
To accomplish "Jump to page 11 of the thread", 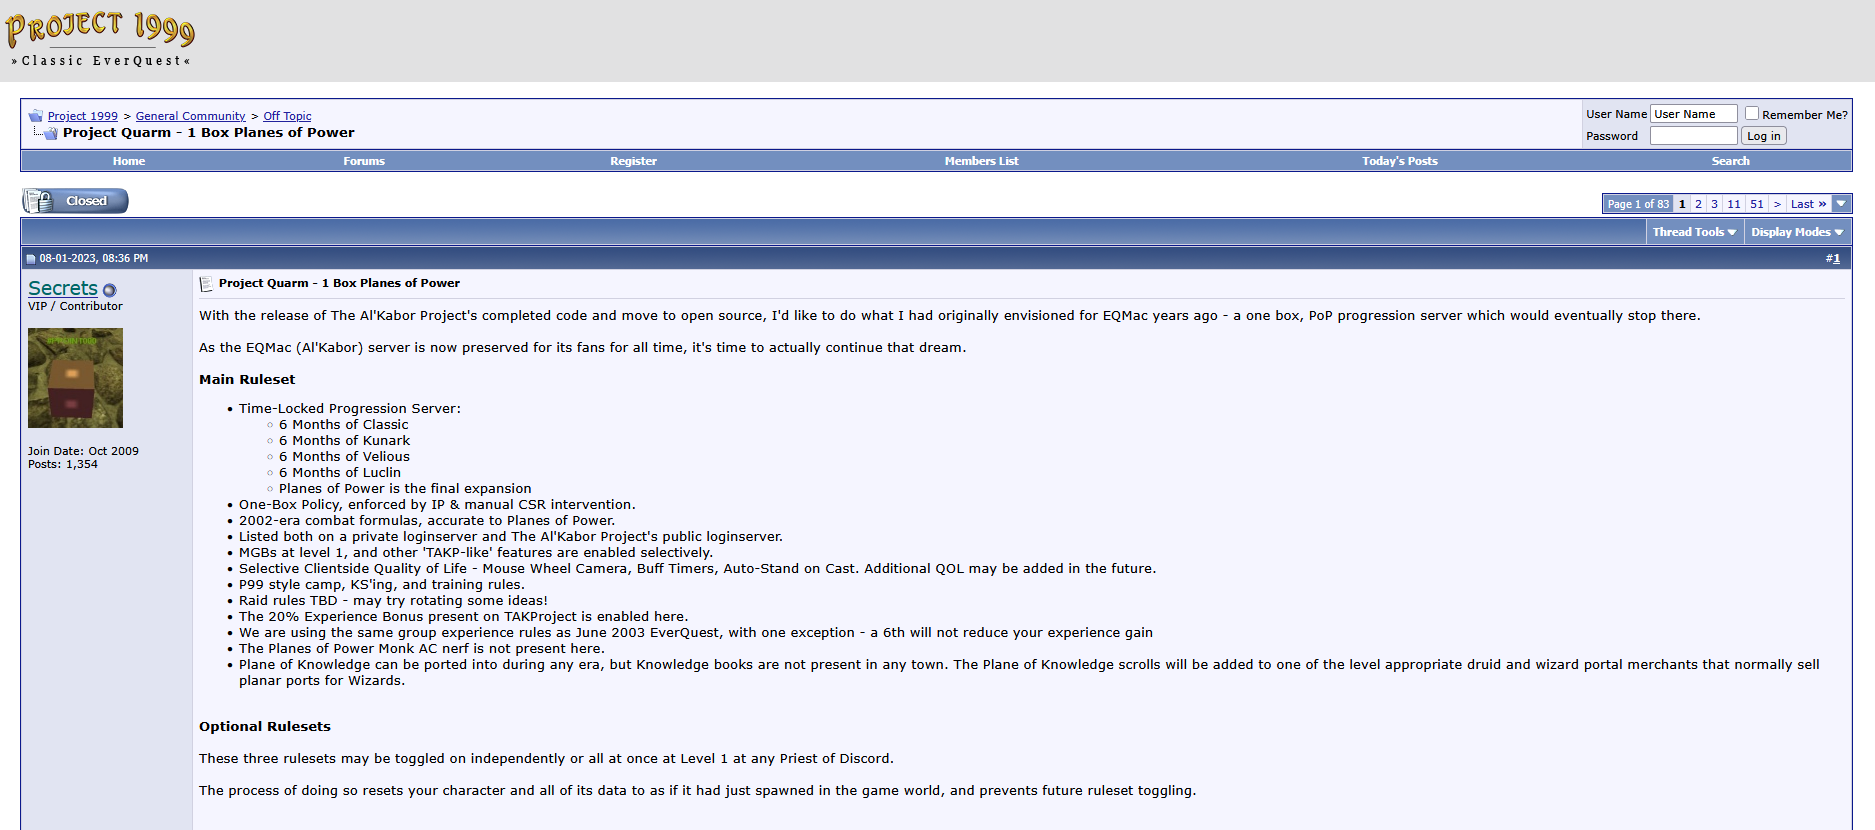I will (x=1734, y=204).
